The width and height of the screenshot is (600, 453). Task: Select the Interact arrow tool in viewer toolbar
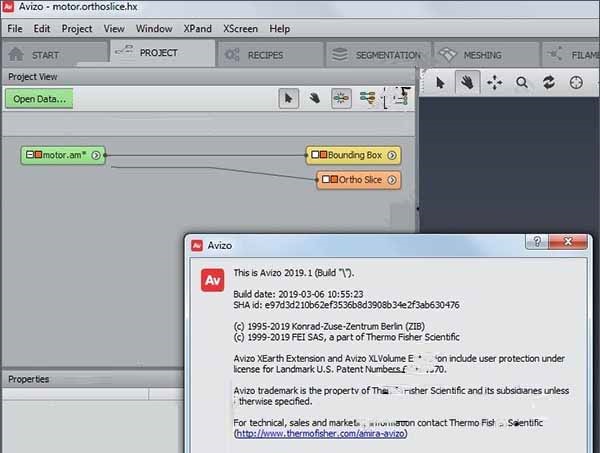click(440, 83)
